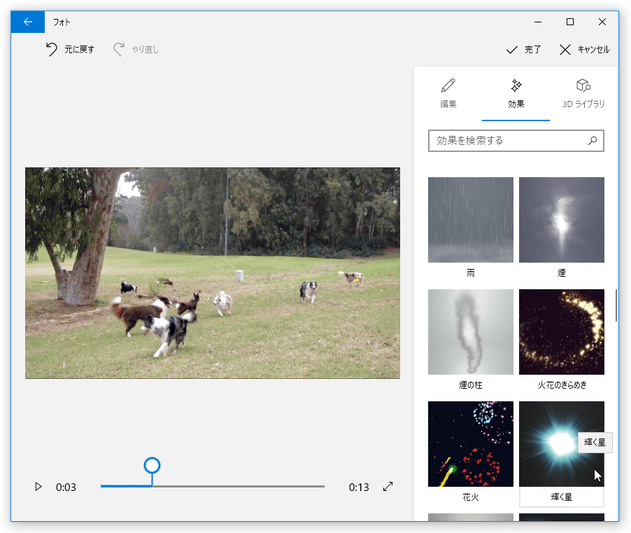Select the 煙の柱 effect thumbnail

click(470, 332)
